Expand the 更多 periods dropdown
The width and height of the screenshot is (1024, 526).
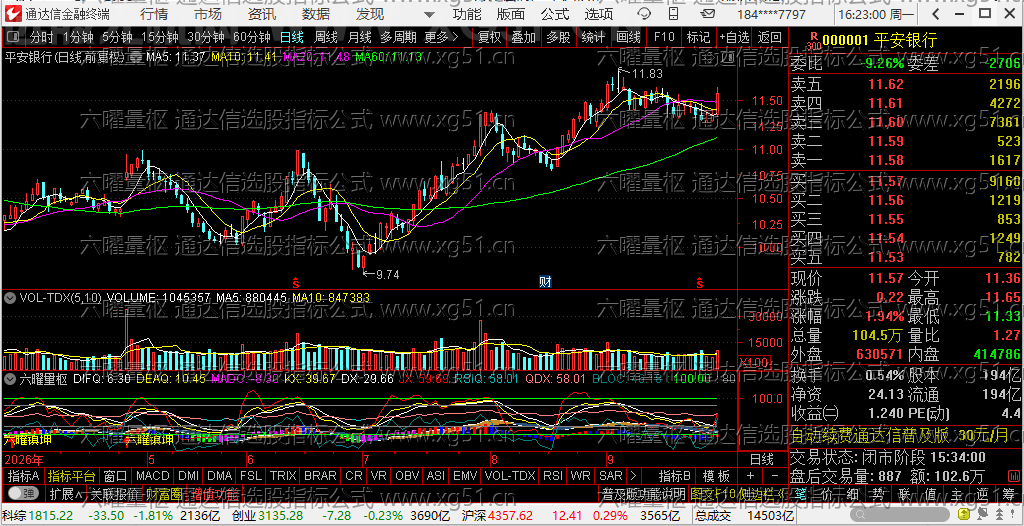tap(441, 37)
